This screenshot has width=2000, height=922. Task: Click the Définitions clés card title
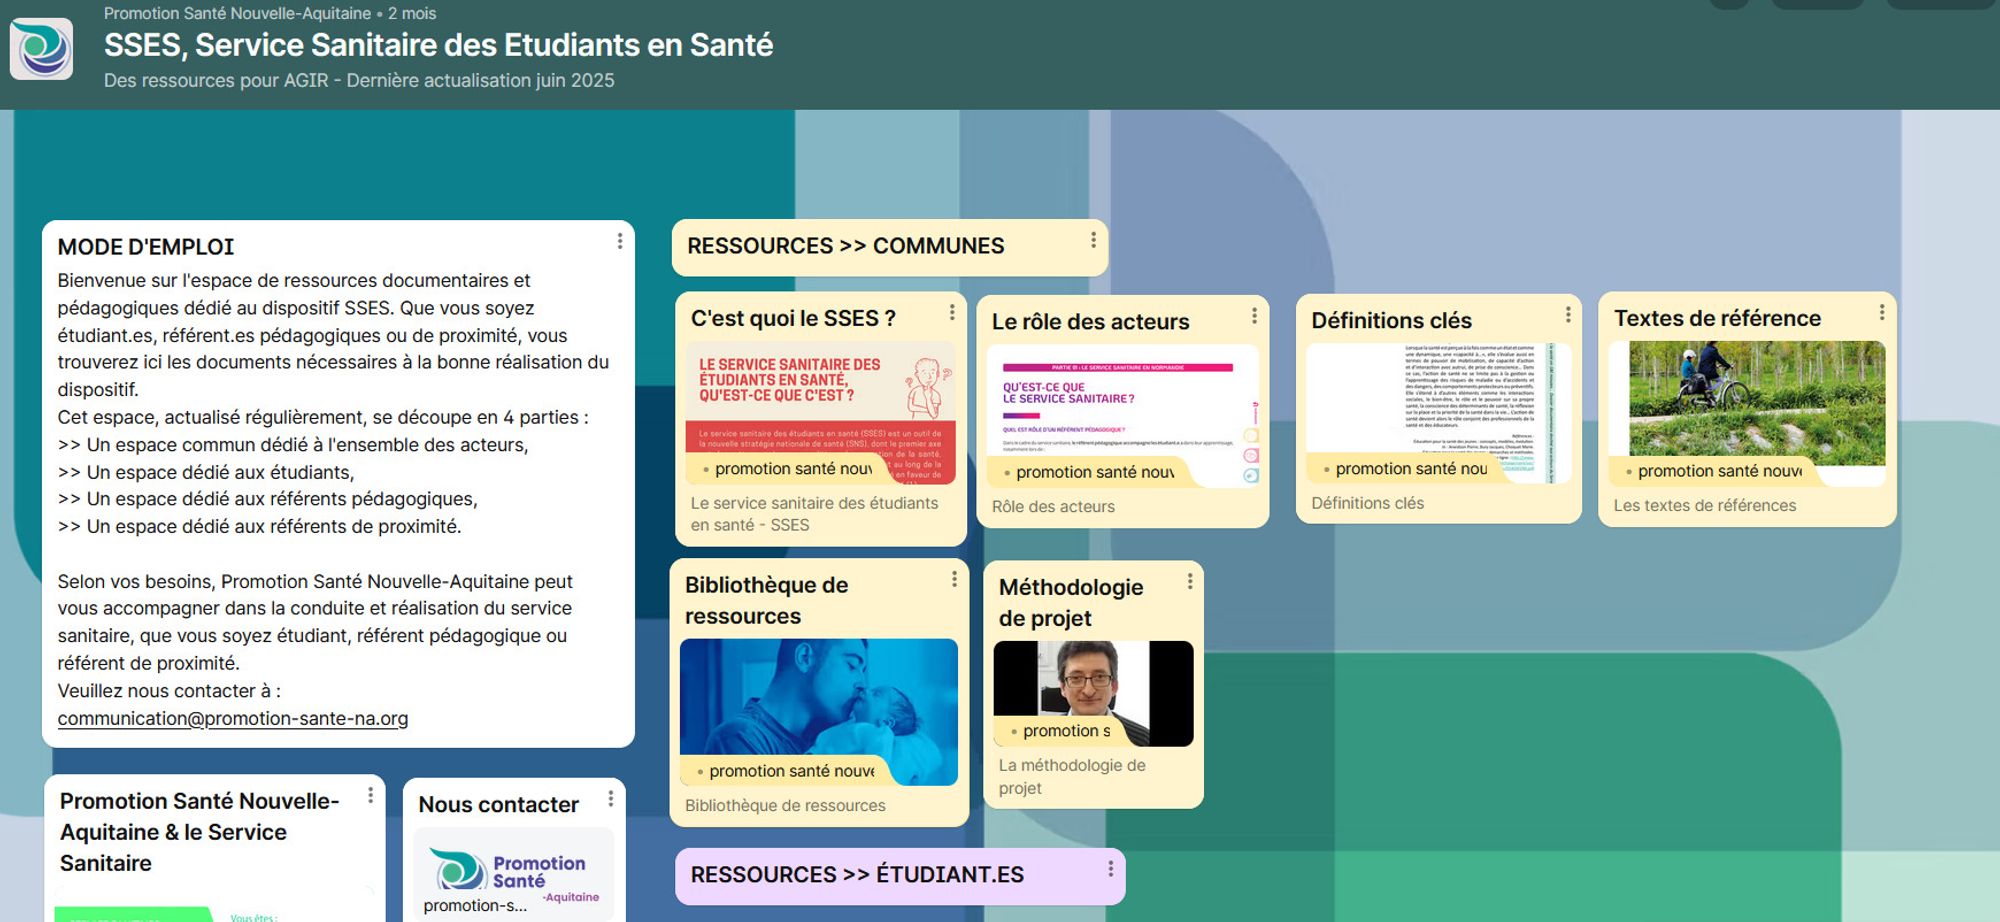[1391, 320]
